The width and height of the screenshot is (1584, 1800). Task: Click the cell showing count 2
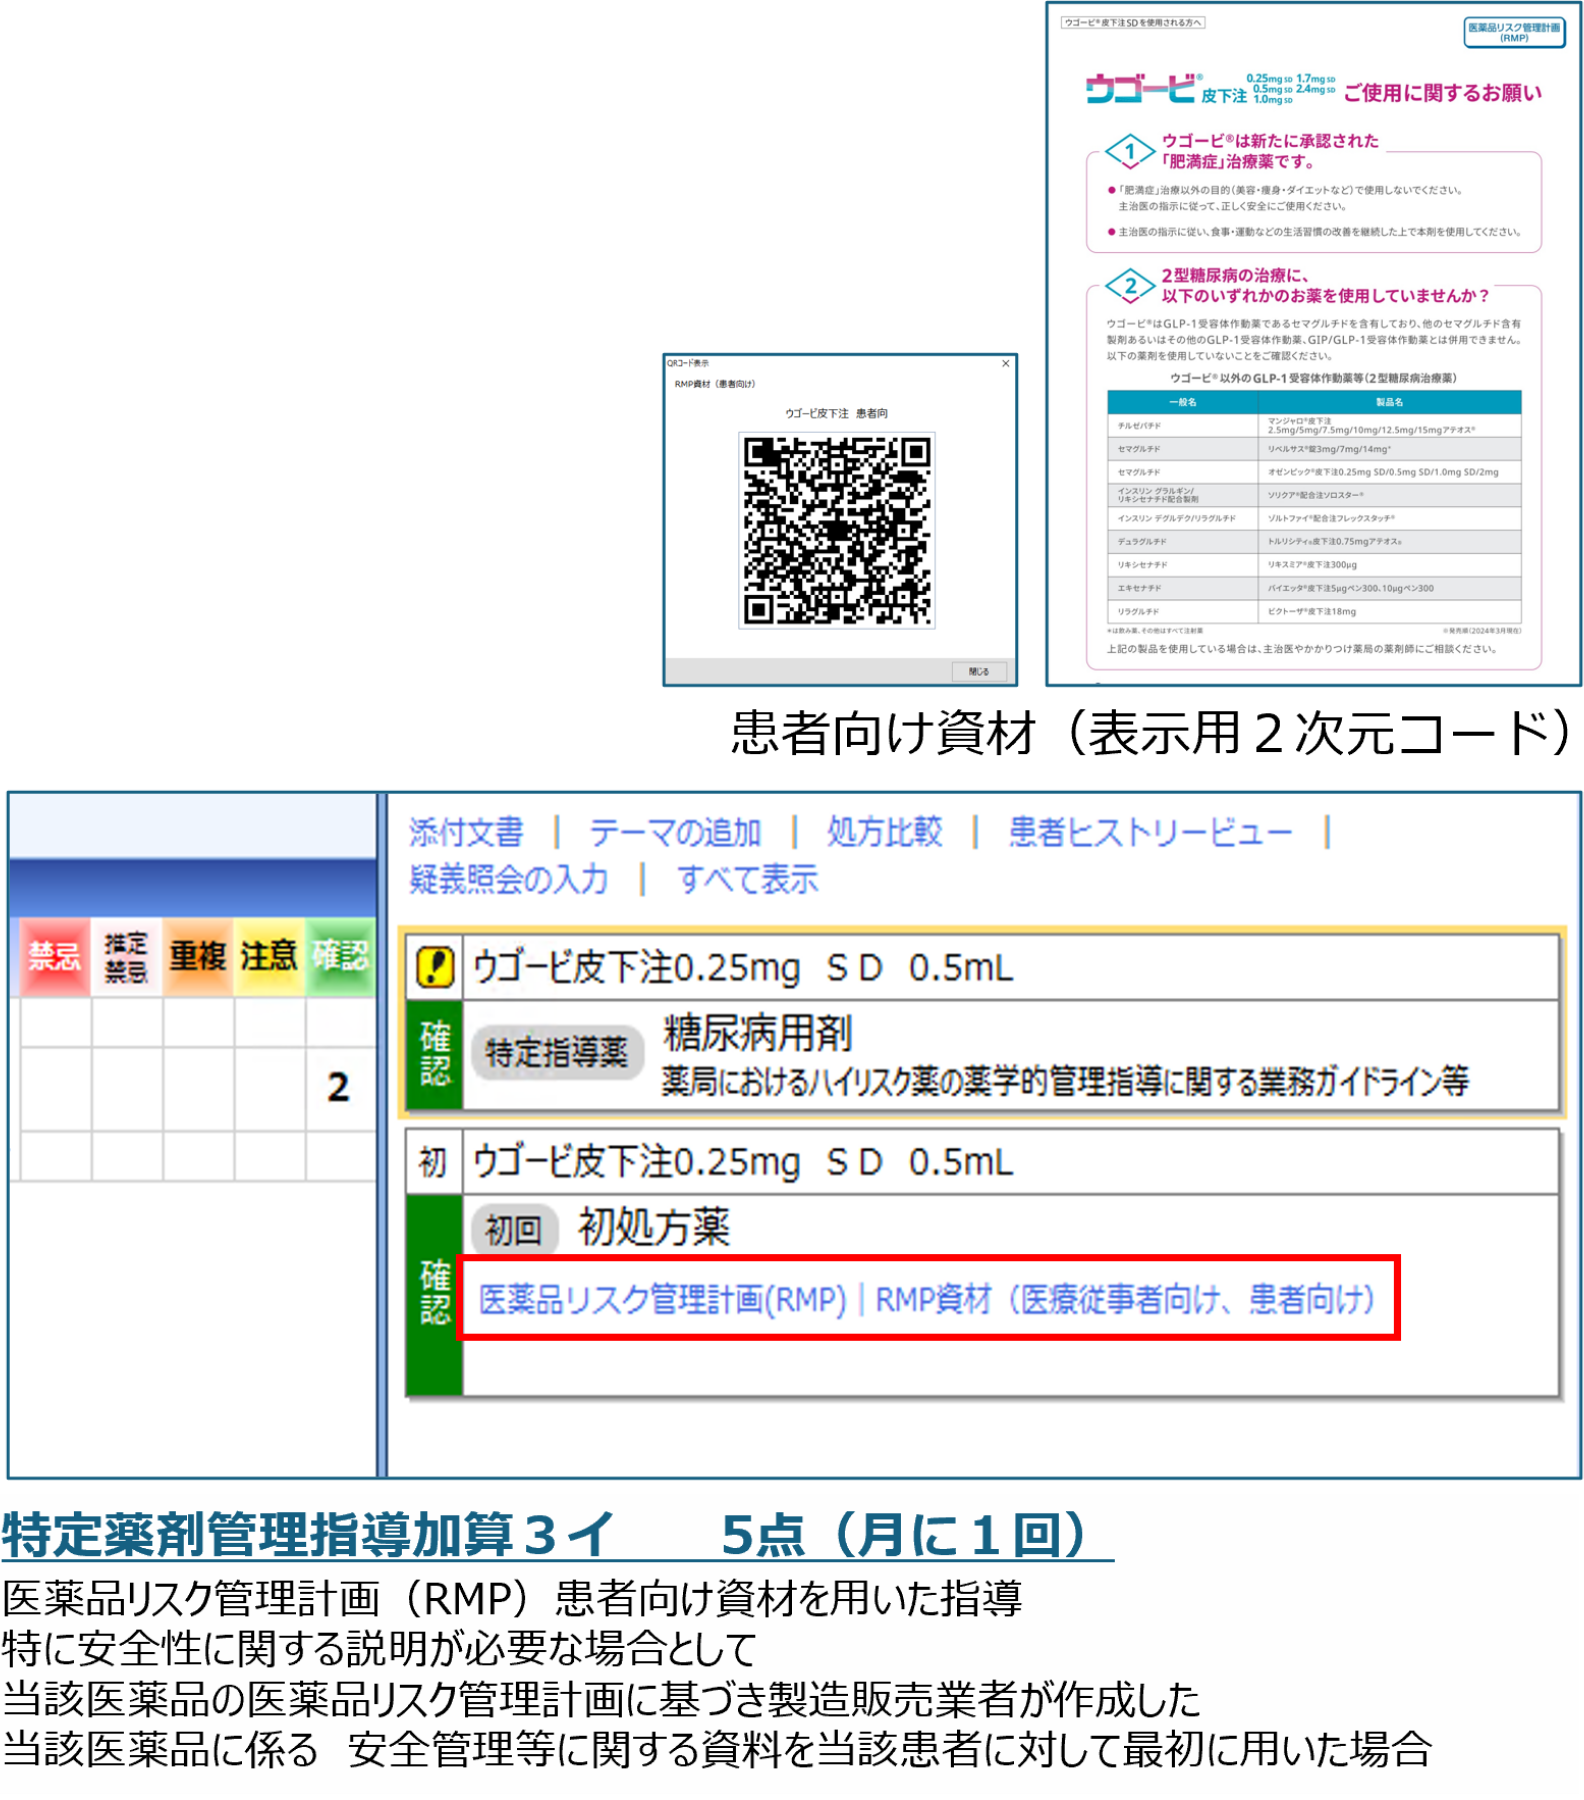pyautogui.click(x=339, y=1087)
